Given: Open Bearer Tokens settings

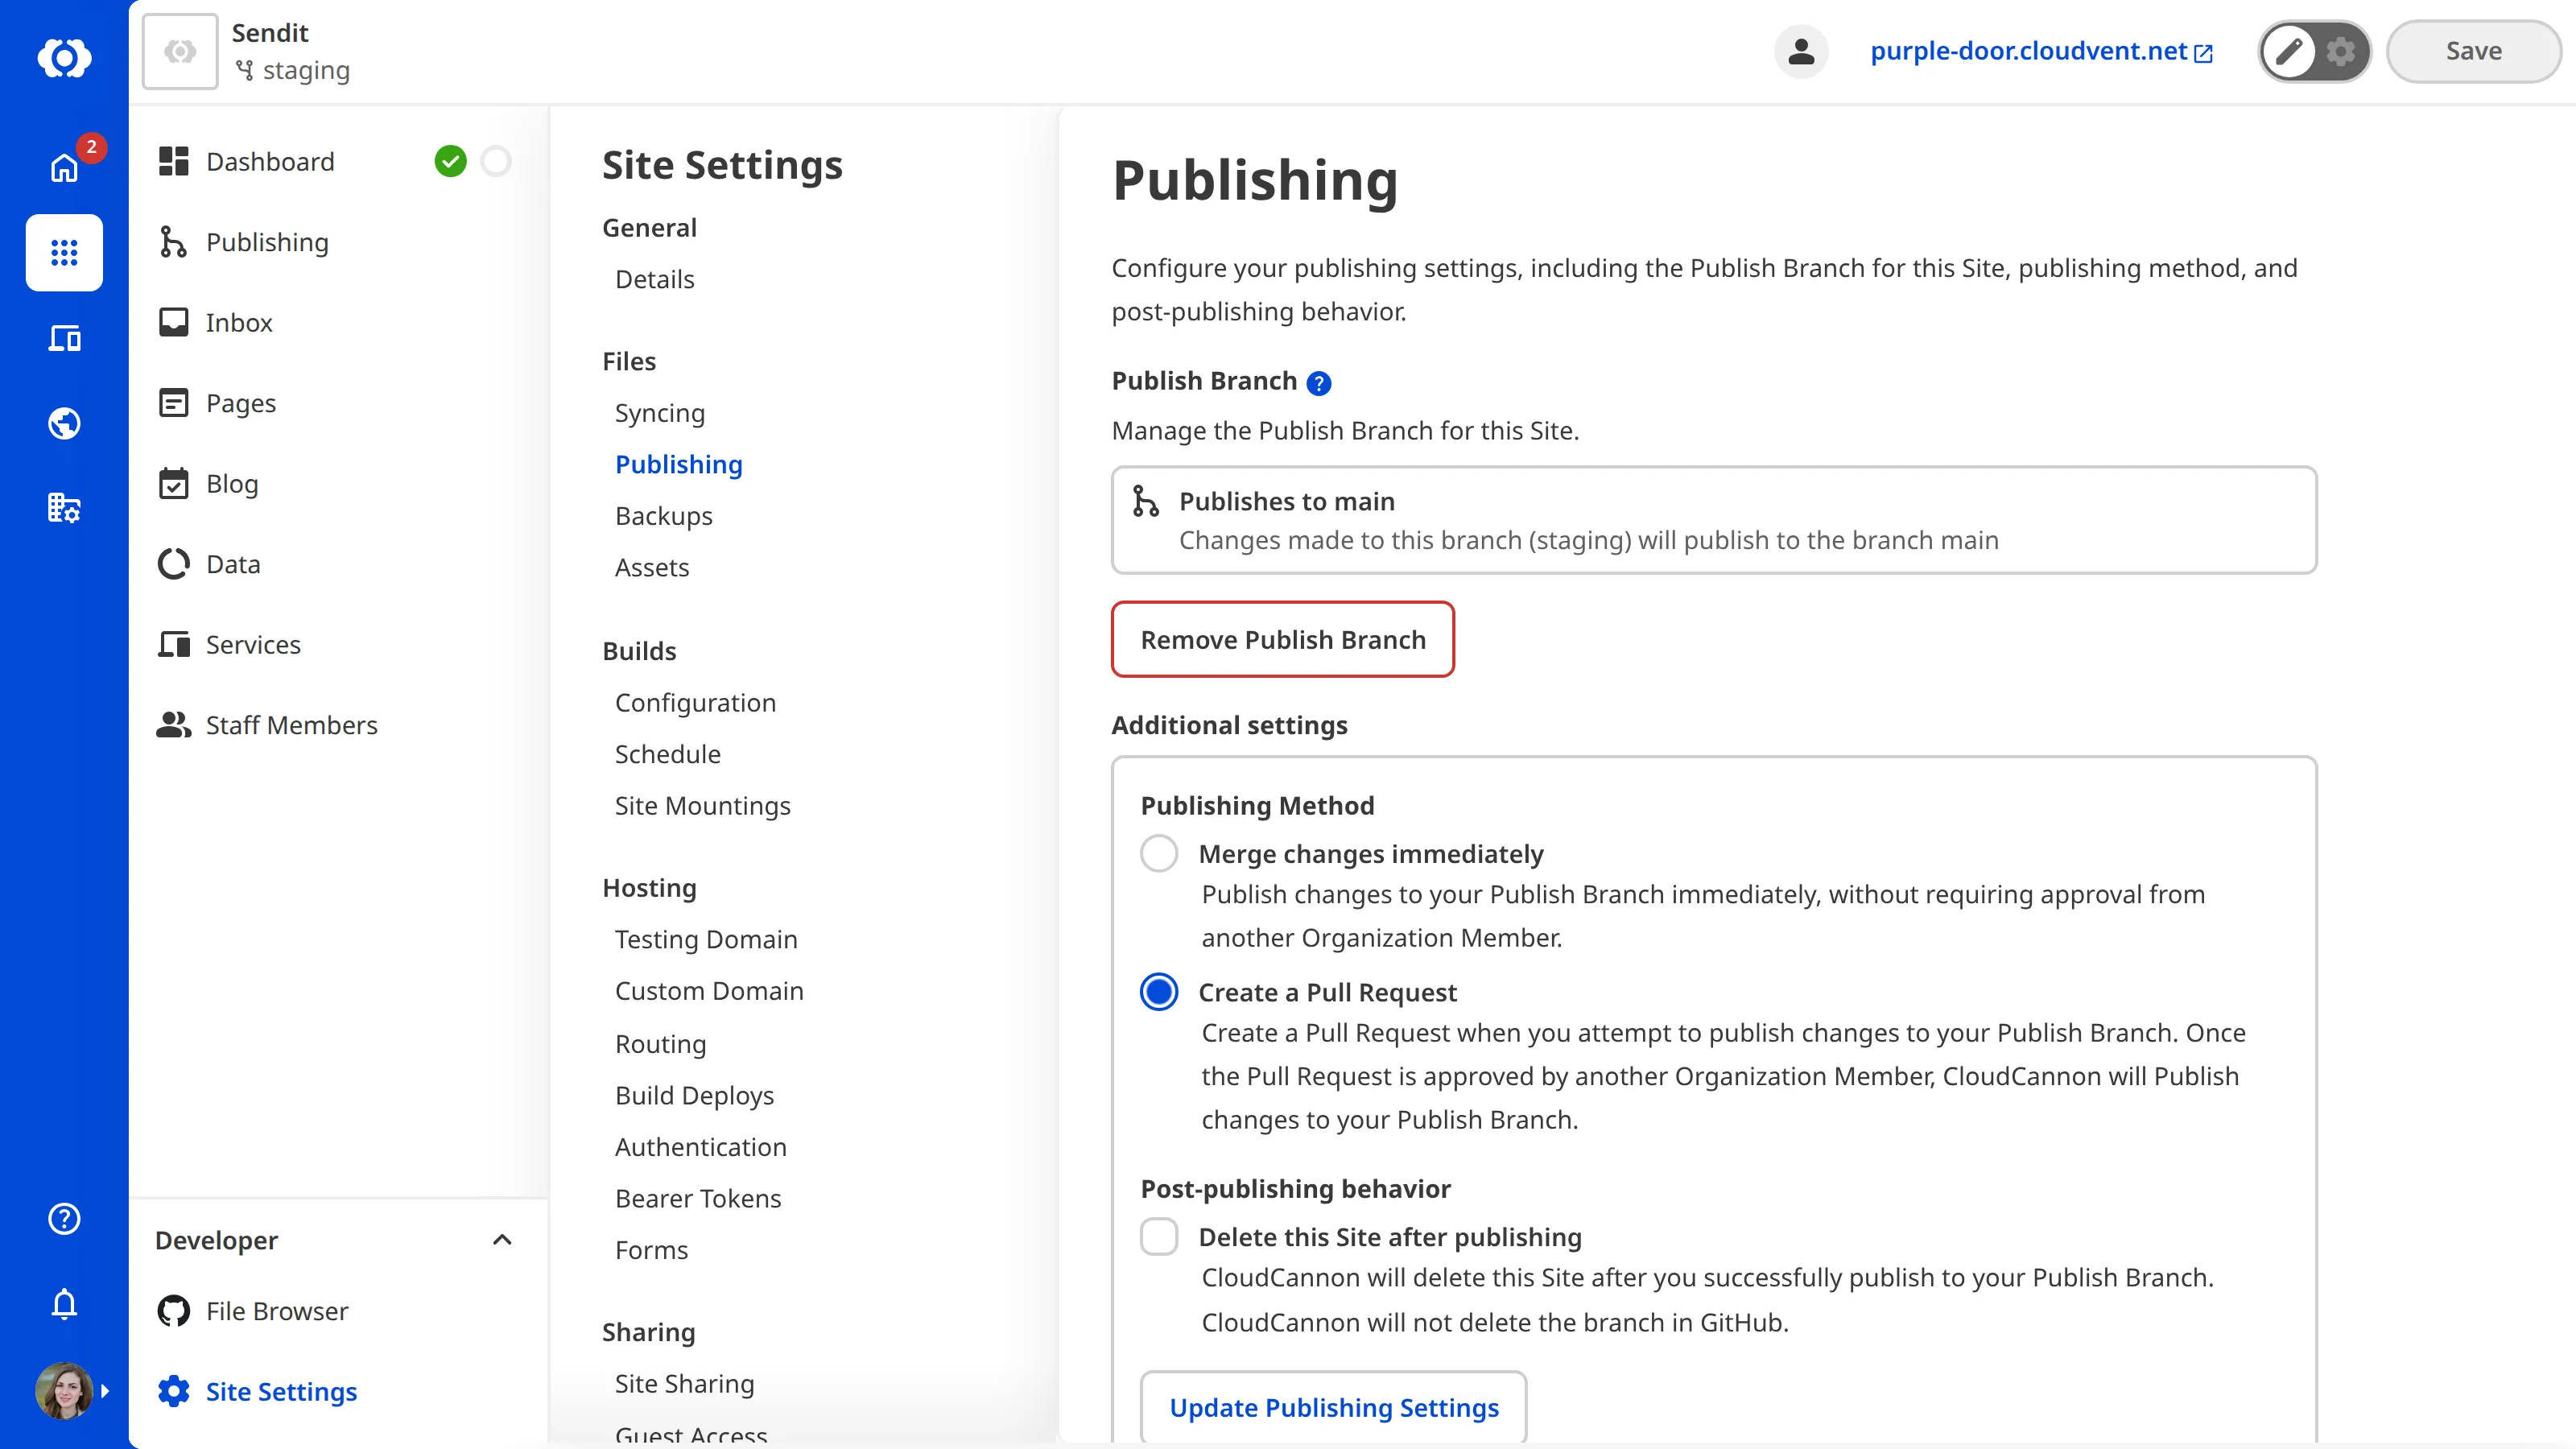Looking at the screenshot, I should (x=698, y=1198).
